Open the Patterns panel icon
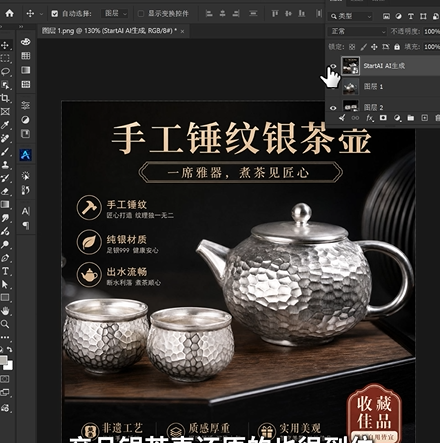This screenshot has width=440, height=443. (26, 84)
